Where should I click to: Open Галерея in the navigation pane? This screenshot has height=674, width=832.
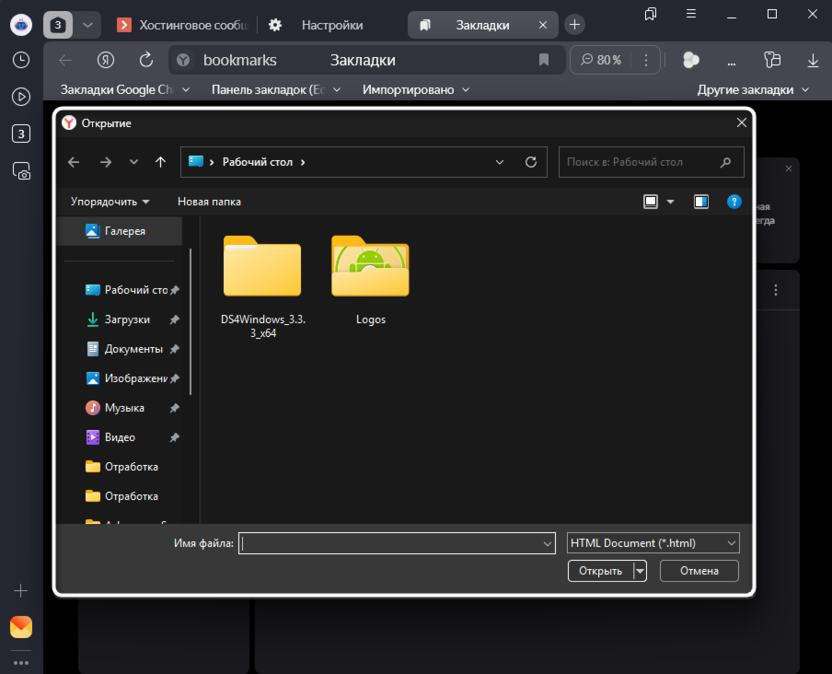tap(124, 231)
